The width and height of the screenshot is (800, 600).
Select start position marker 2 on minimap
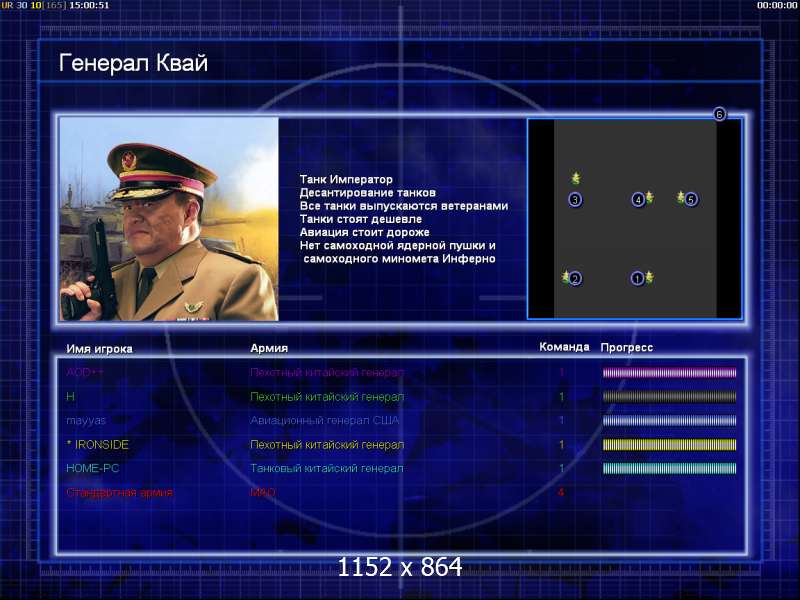(576, 279)
